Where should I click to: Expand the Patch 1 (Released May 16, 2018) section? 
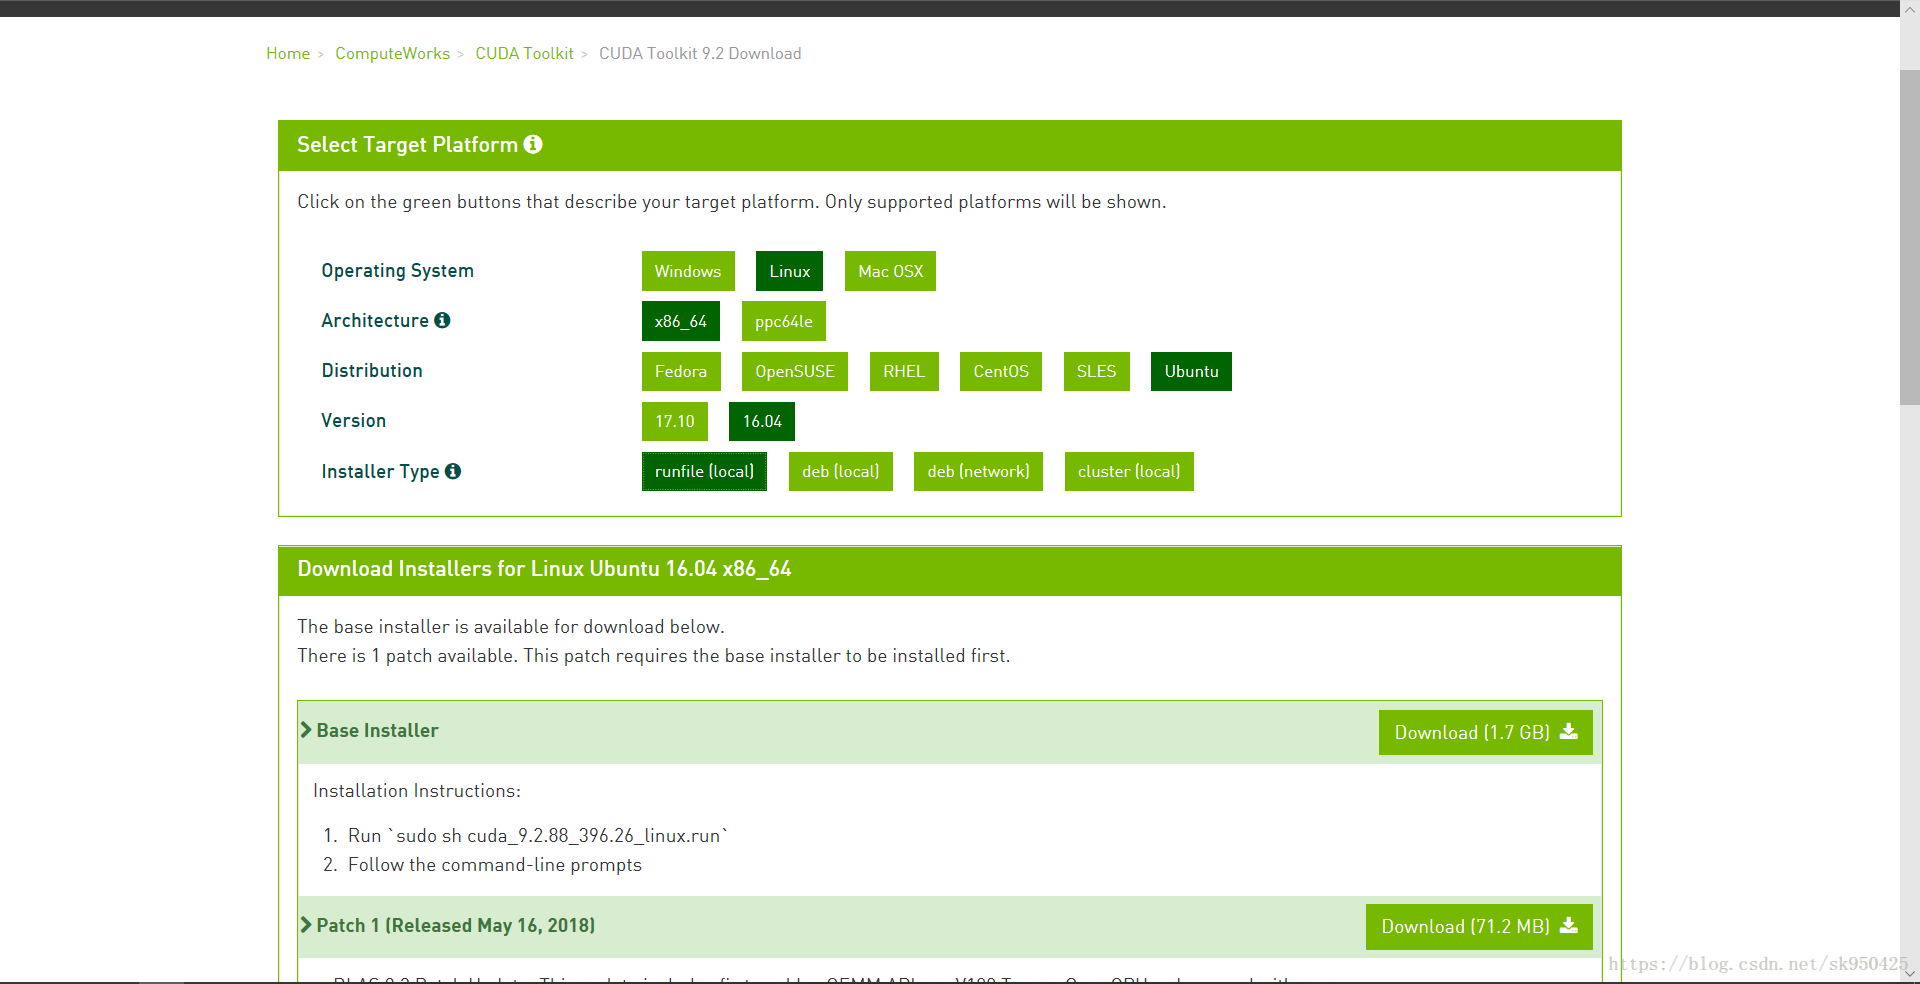[x=448, y=926]
